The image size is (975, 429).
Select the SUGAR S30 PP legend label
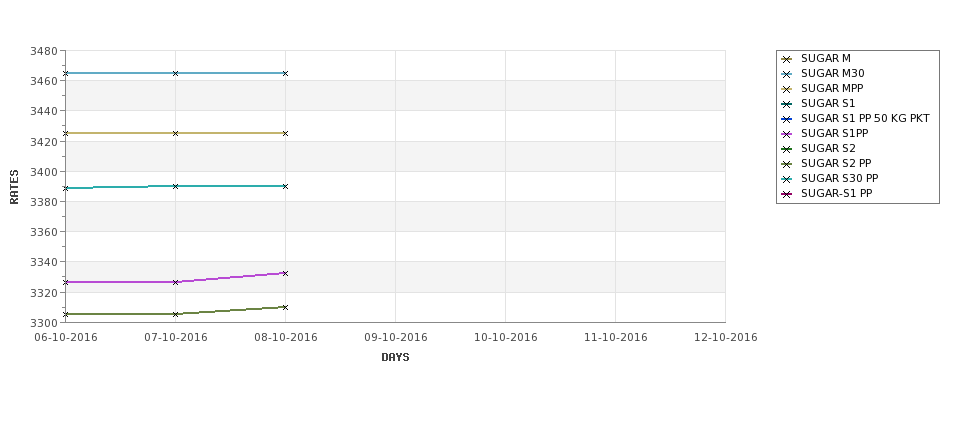[x=839, y=178]
